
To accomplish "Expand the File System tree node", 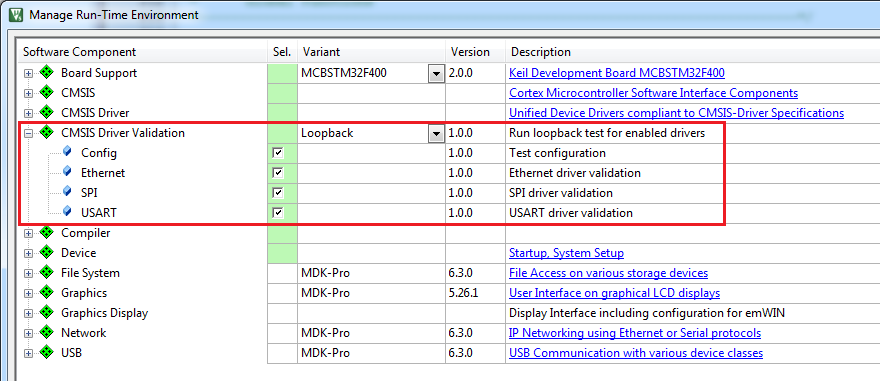I will click(x=29, y=273).
